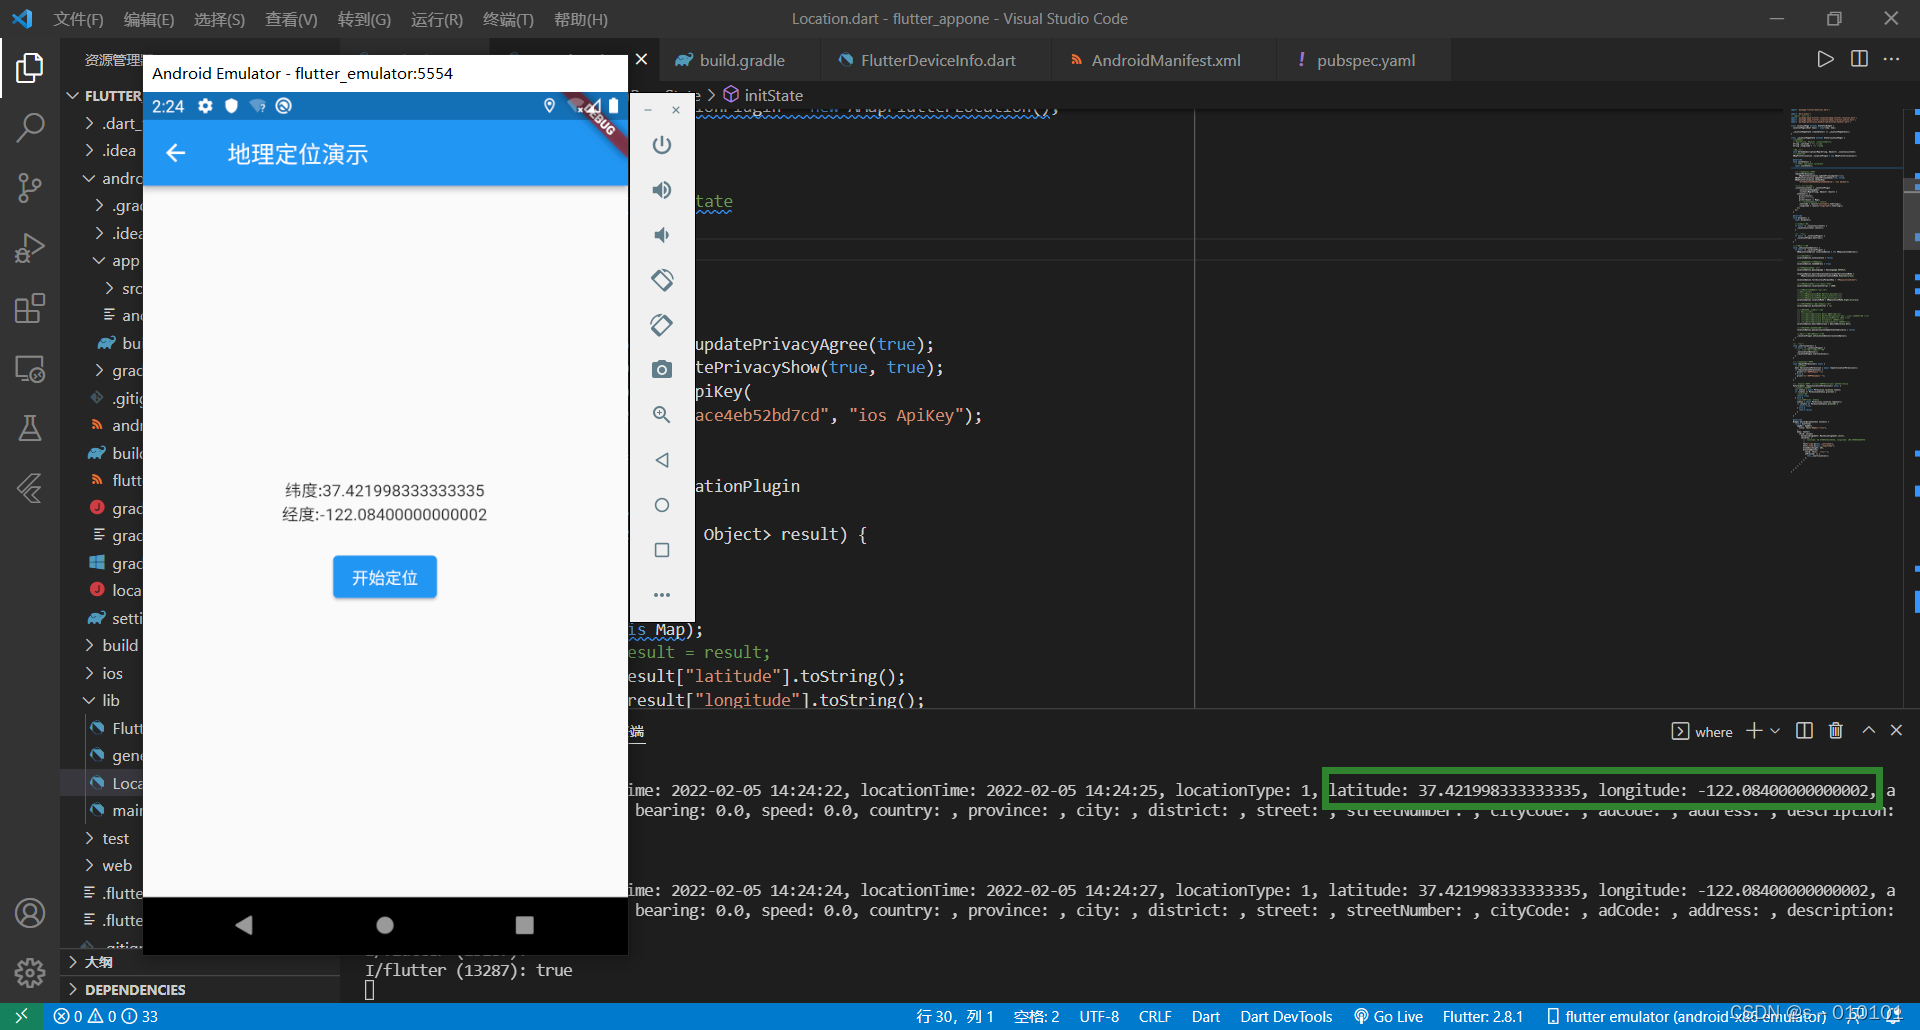The height and width of the screenshot is (1030, 1920).
Task: Tap the 开始定位 button in emulator
Action: pyautogui.click(x=384, y=577)
